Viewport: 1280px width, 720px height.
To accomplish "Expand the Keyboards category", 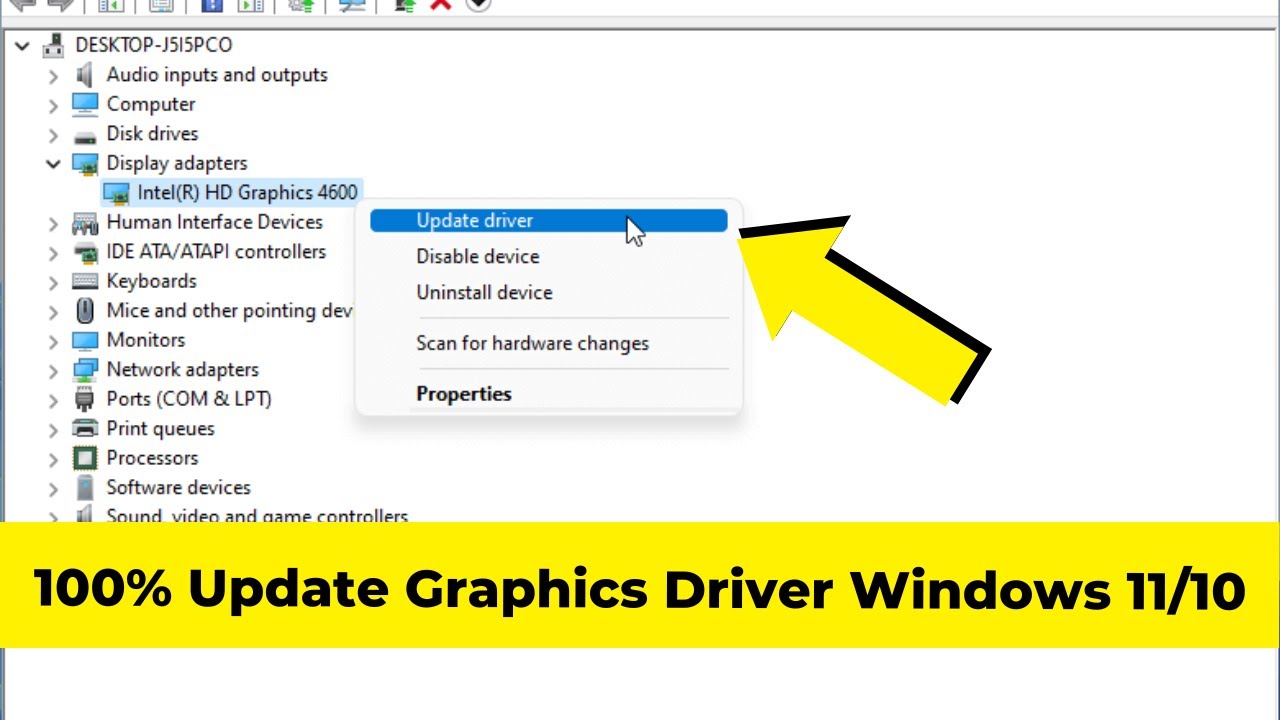I will 54,281.
